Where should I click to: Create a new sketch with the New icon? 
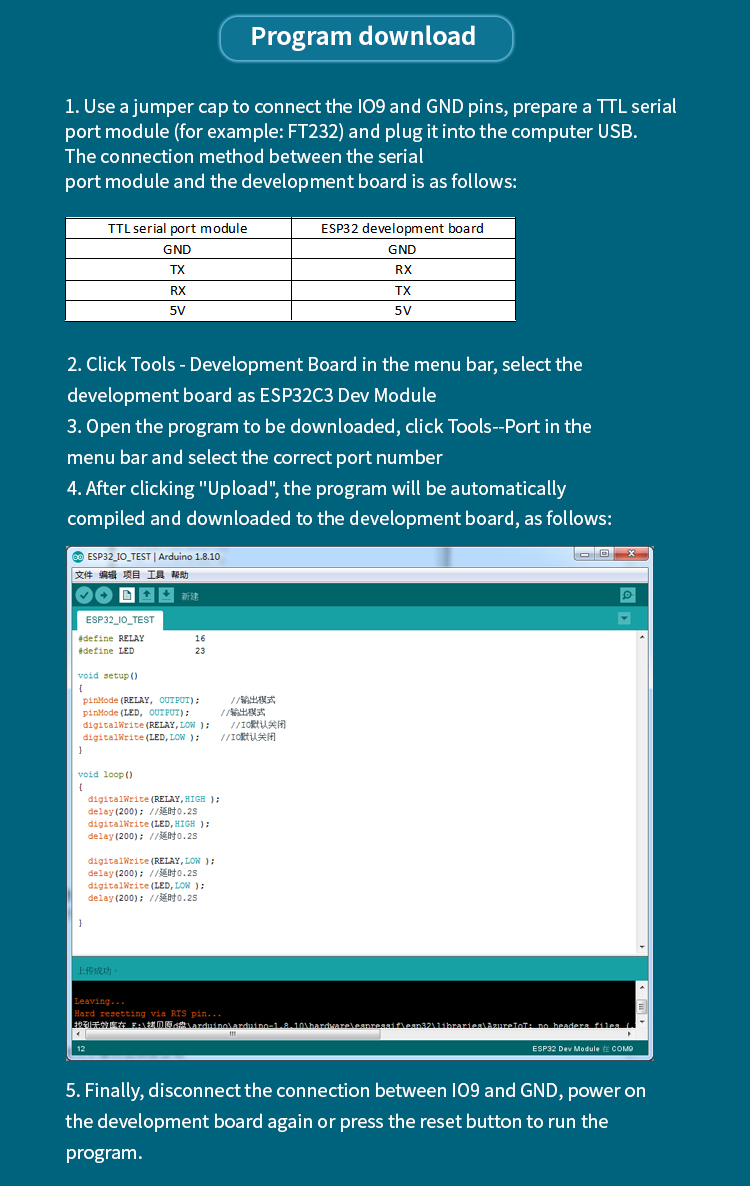[x=127, y=595]
